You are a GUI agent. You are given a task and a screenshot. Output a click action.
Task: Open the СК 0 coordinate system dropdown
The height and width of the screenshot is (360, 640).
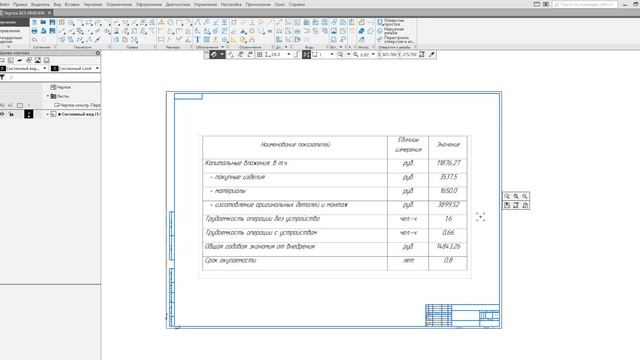pyautogui.click(x=289, y=54)
